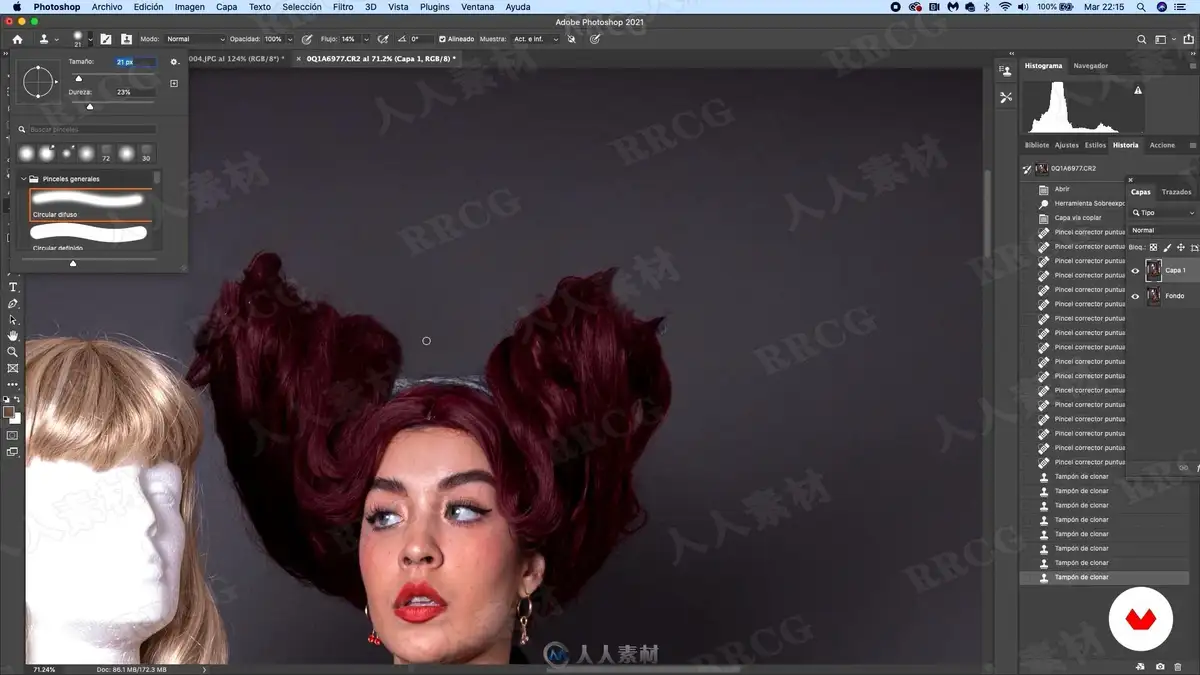Choose the Circular definido brush preset

pyautogui.click(x=90, y=237)
